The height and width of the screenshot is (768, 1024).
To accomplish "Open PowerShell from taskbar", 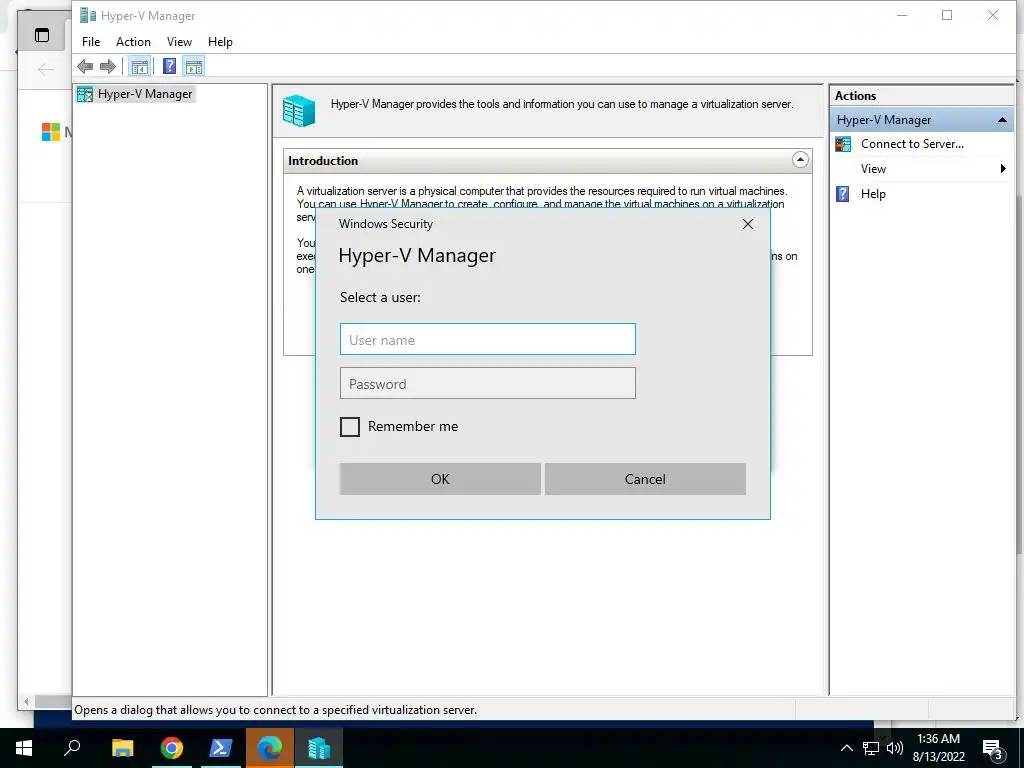I will pyautogui.click(x=221, y=748).
